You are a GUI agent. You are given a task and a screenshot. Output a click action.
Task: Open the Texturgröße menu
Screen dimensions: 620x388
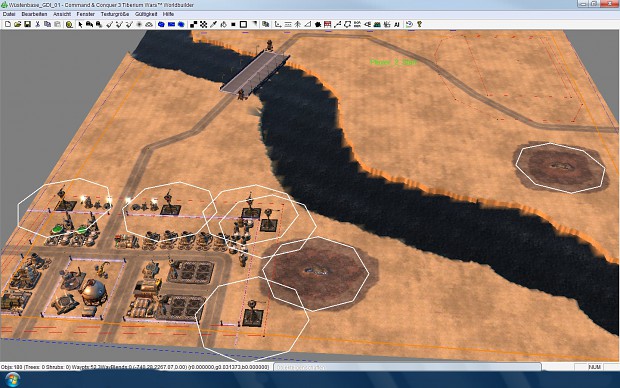click(x=115, y=14)
